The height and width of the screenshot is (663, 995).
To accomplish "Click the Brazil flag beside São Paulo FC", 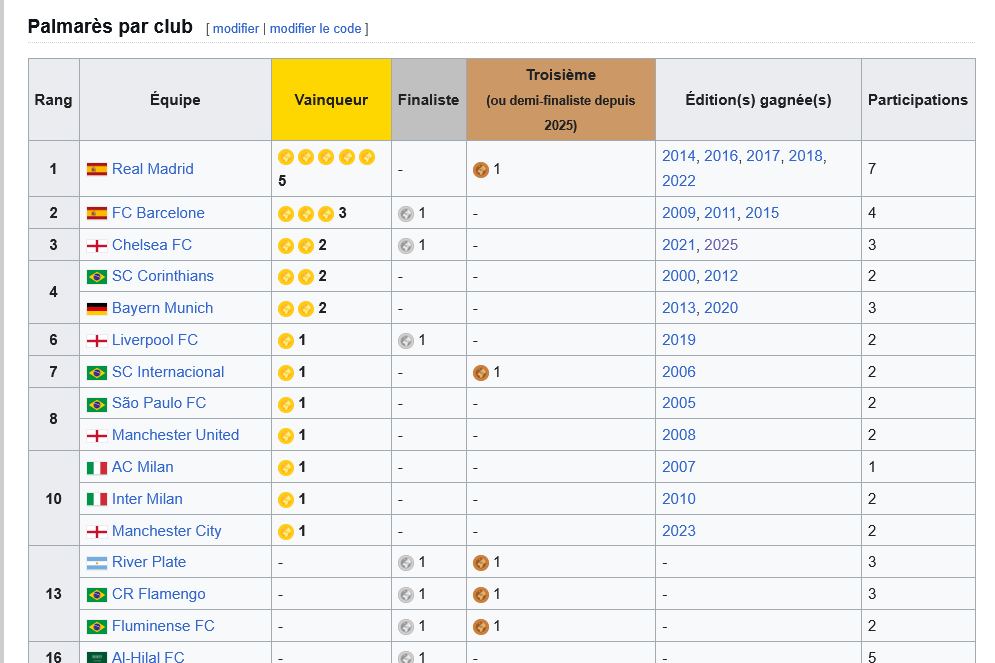I will coord(96,404).
